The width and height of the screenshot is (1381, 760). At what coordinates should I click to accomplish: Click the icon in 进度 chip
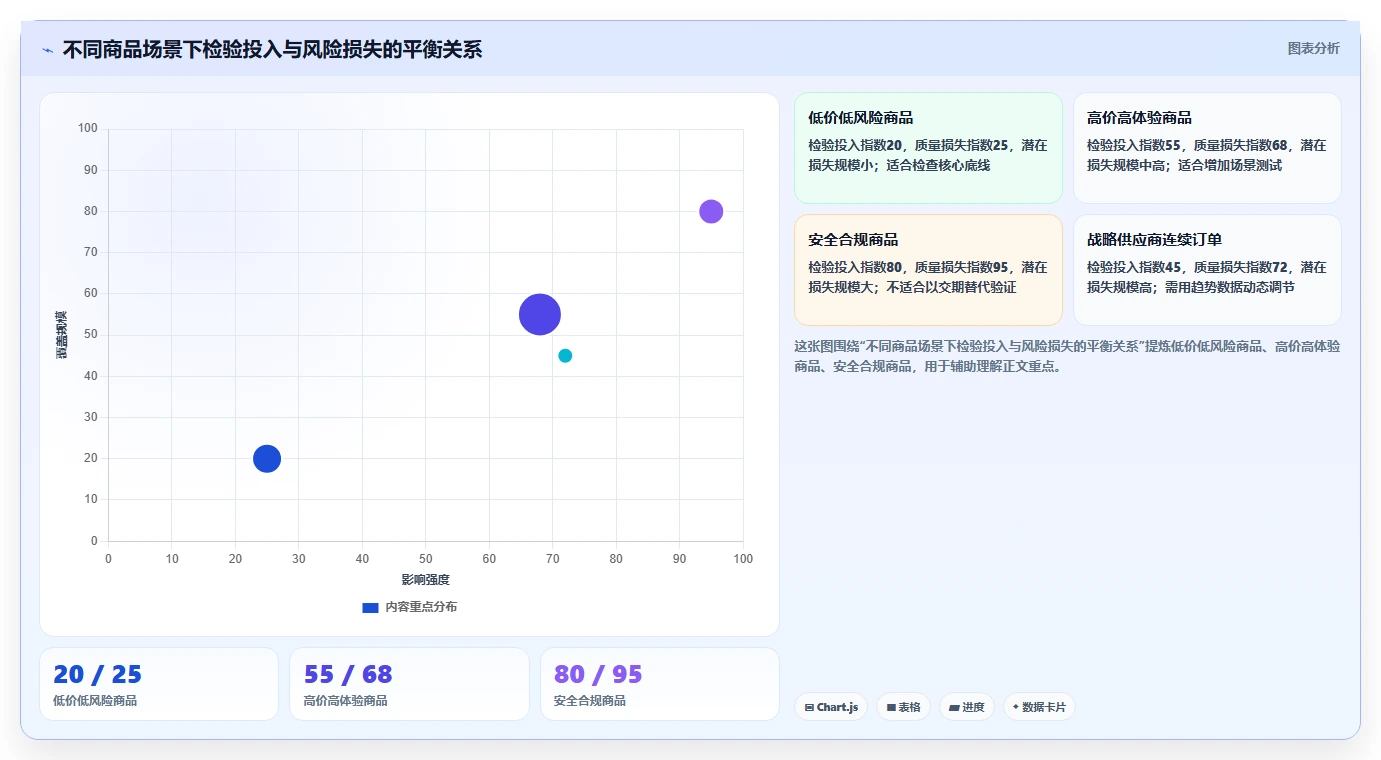pyautogui.click(x=954, y=707)
